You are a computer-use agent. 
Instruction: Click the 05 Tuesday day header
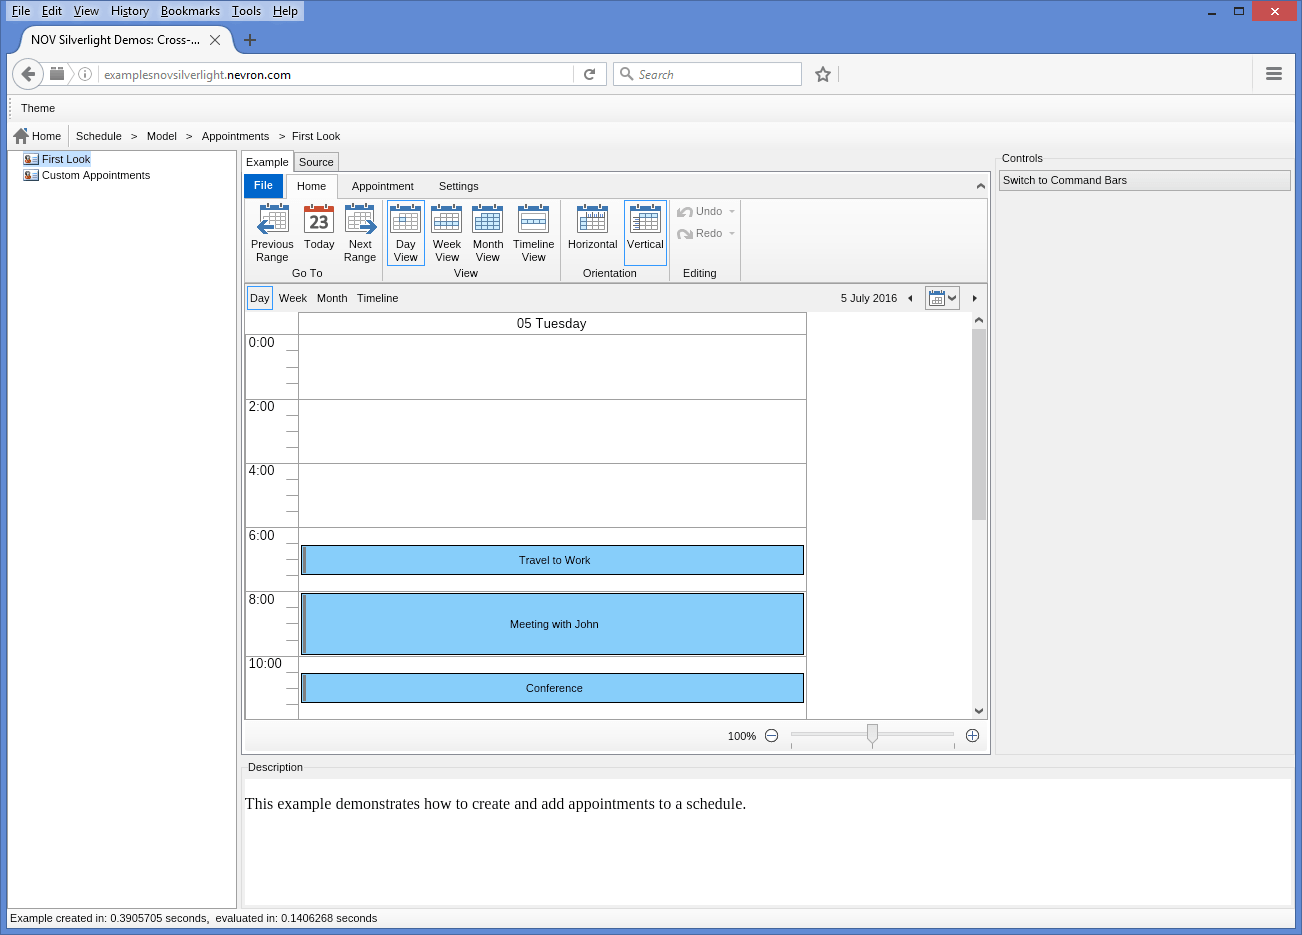coord(552,323)
